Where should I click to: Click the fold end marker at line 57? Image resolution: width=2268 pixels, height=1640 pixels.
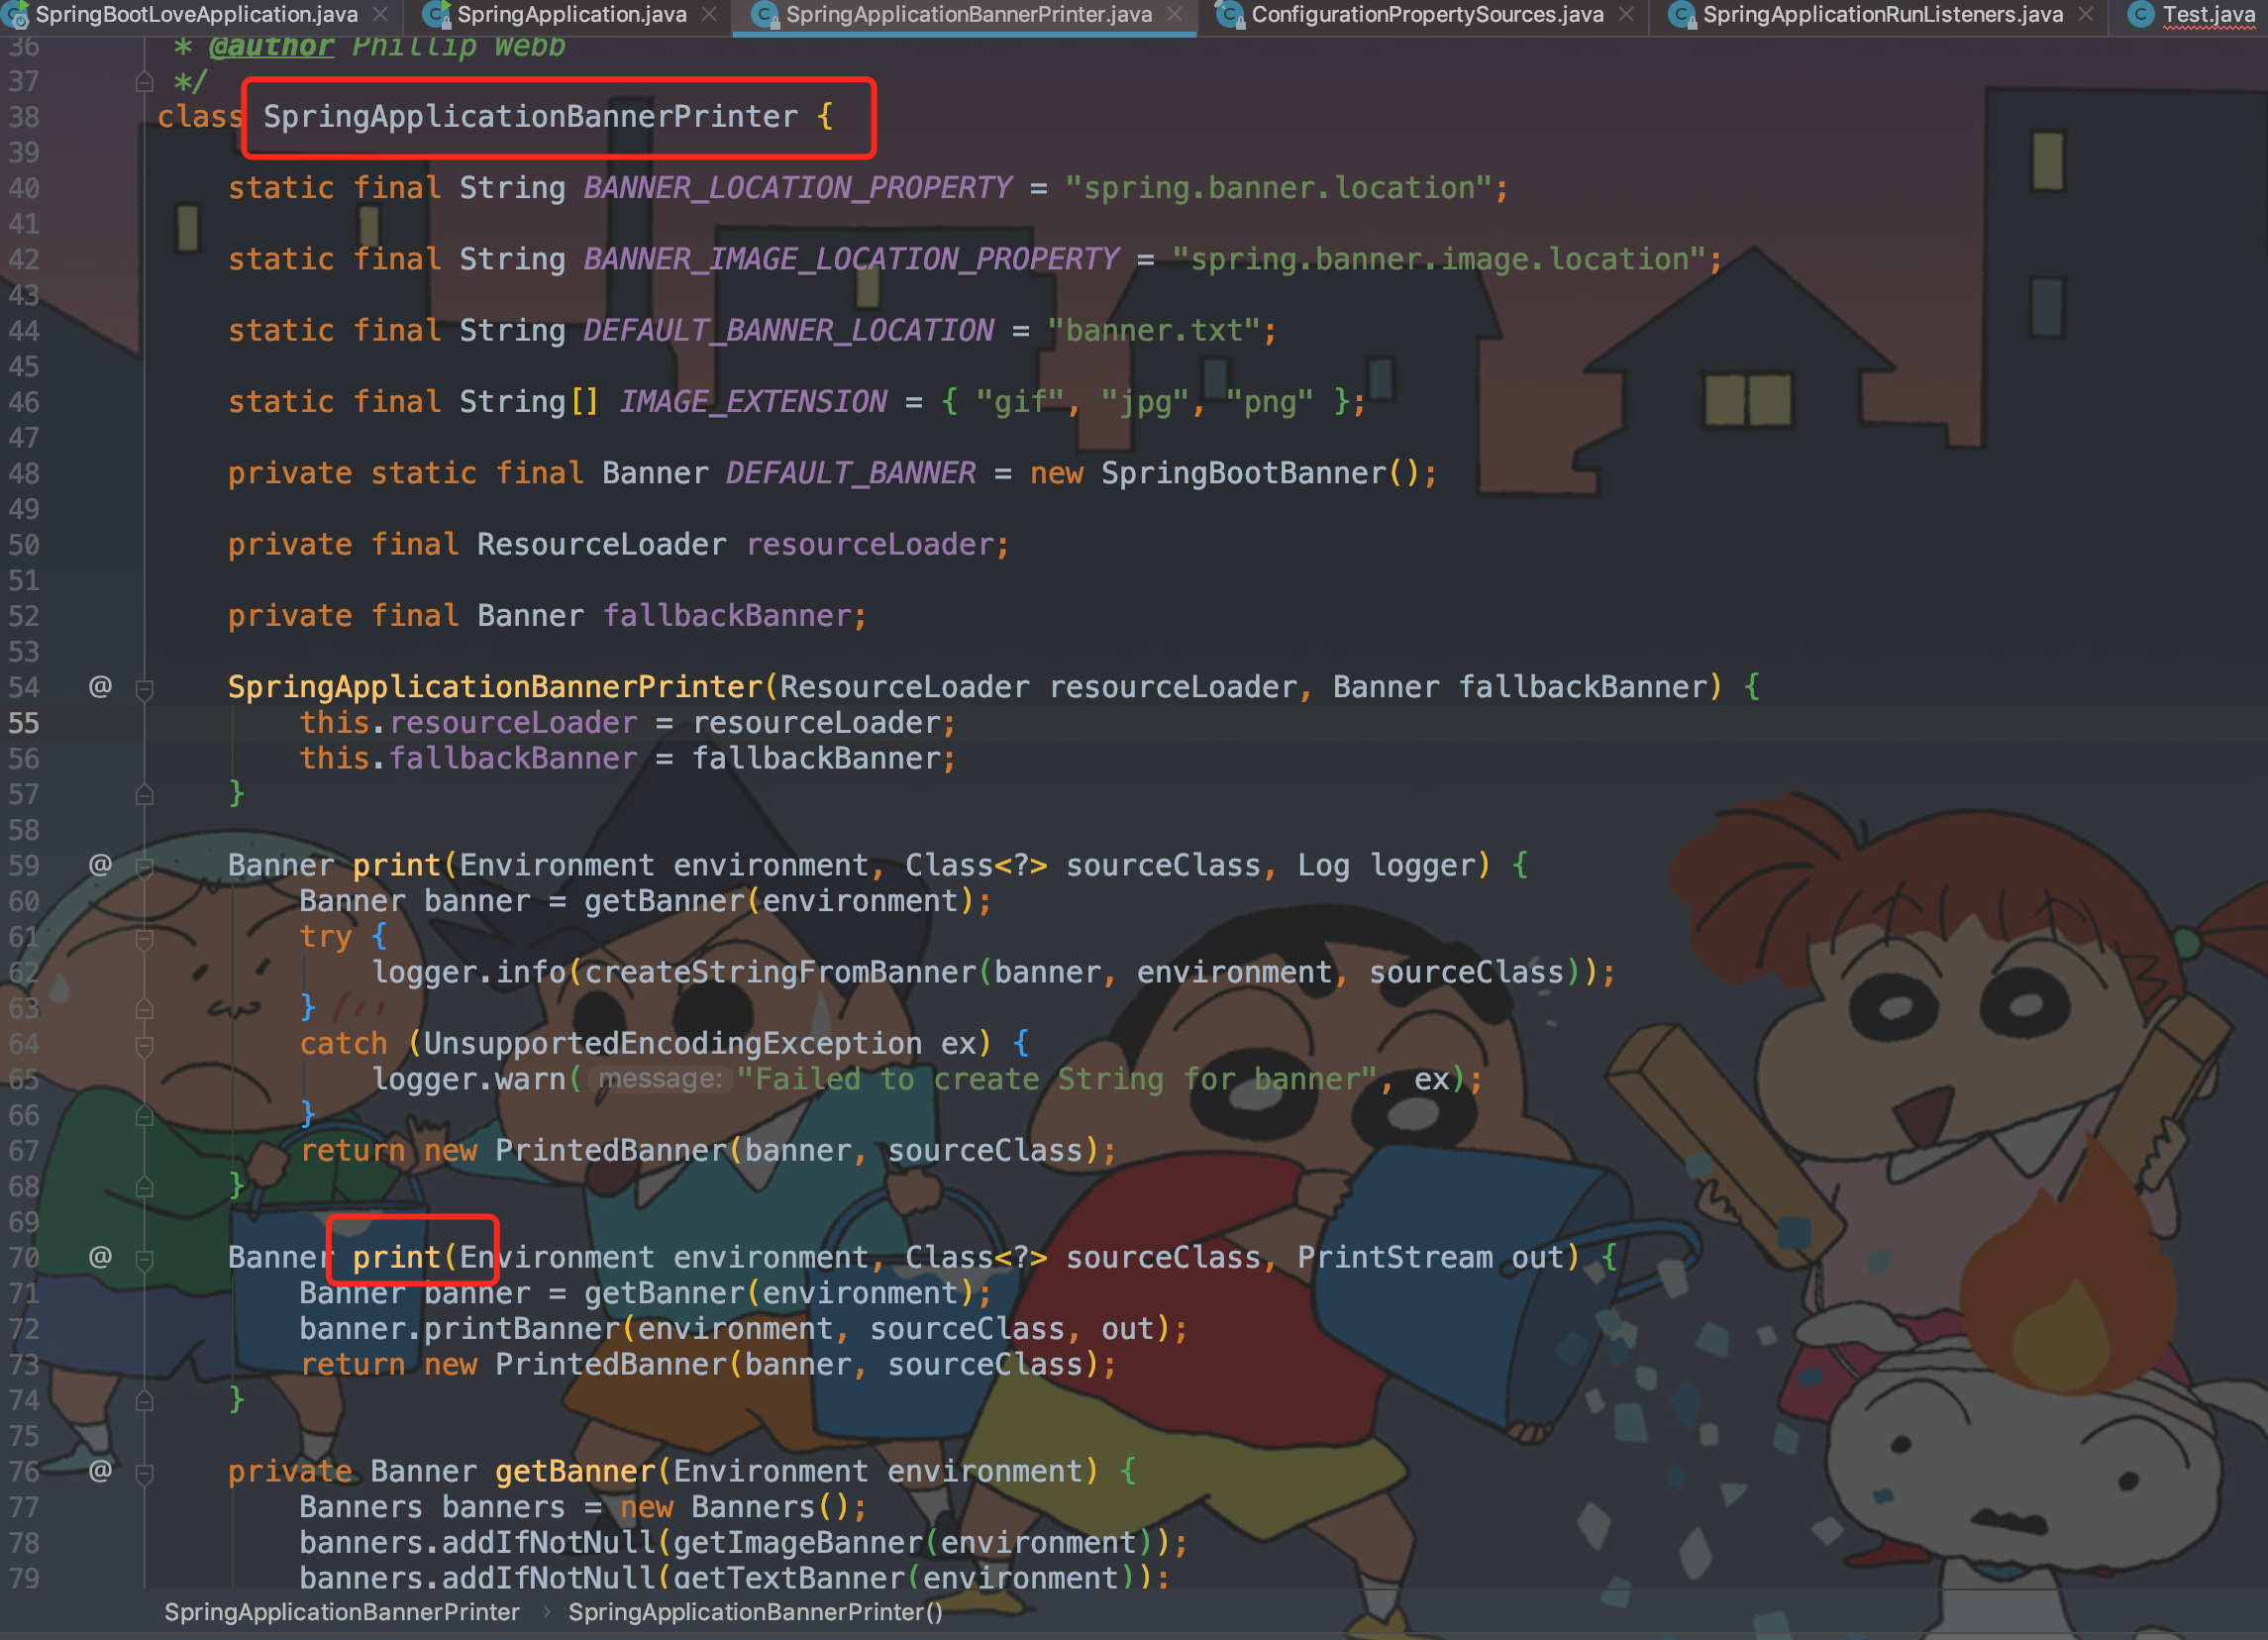(x=144, y=795)
